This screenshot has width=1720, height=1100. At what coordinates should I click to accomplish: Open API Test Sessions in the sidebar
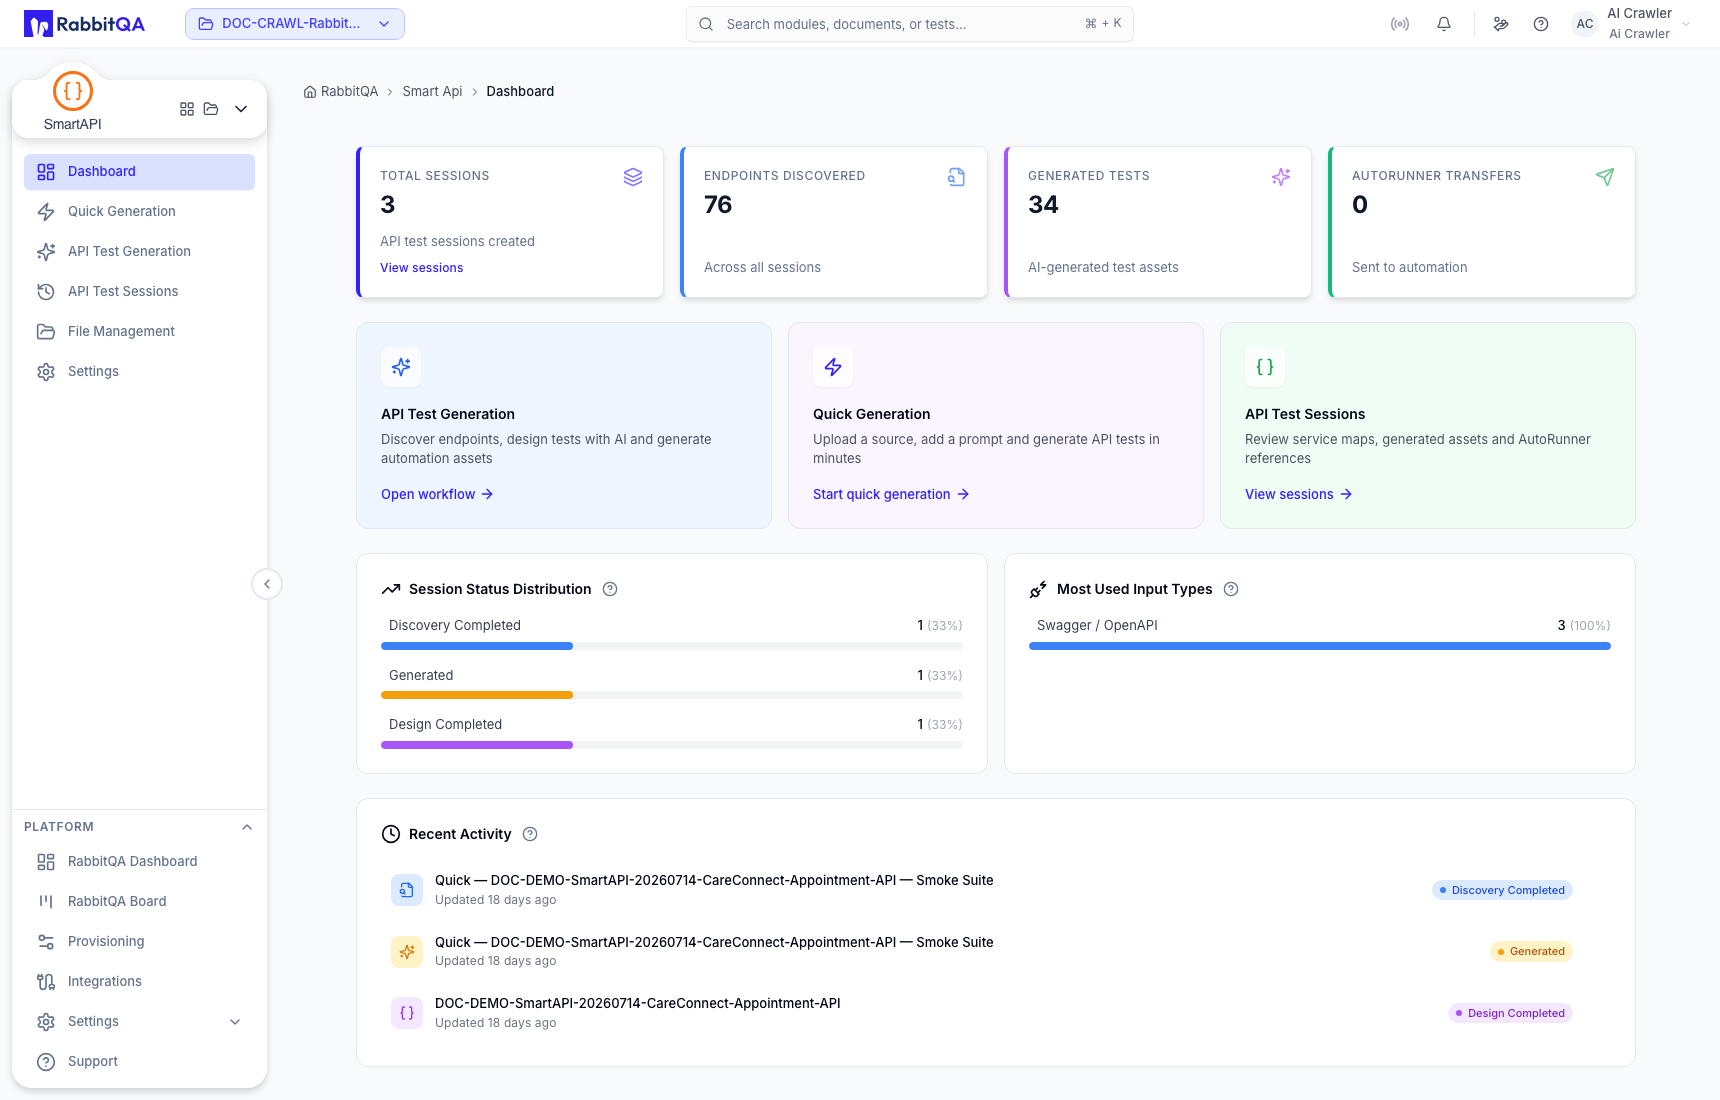139,292
